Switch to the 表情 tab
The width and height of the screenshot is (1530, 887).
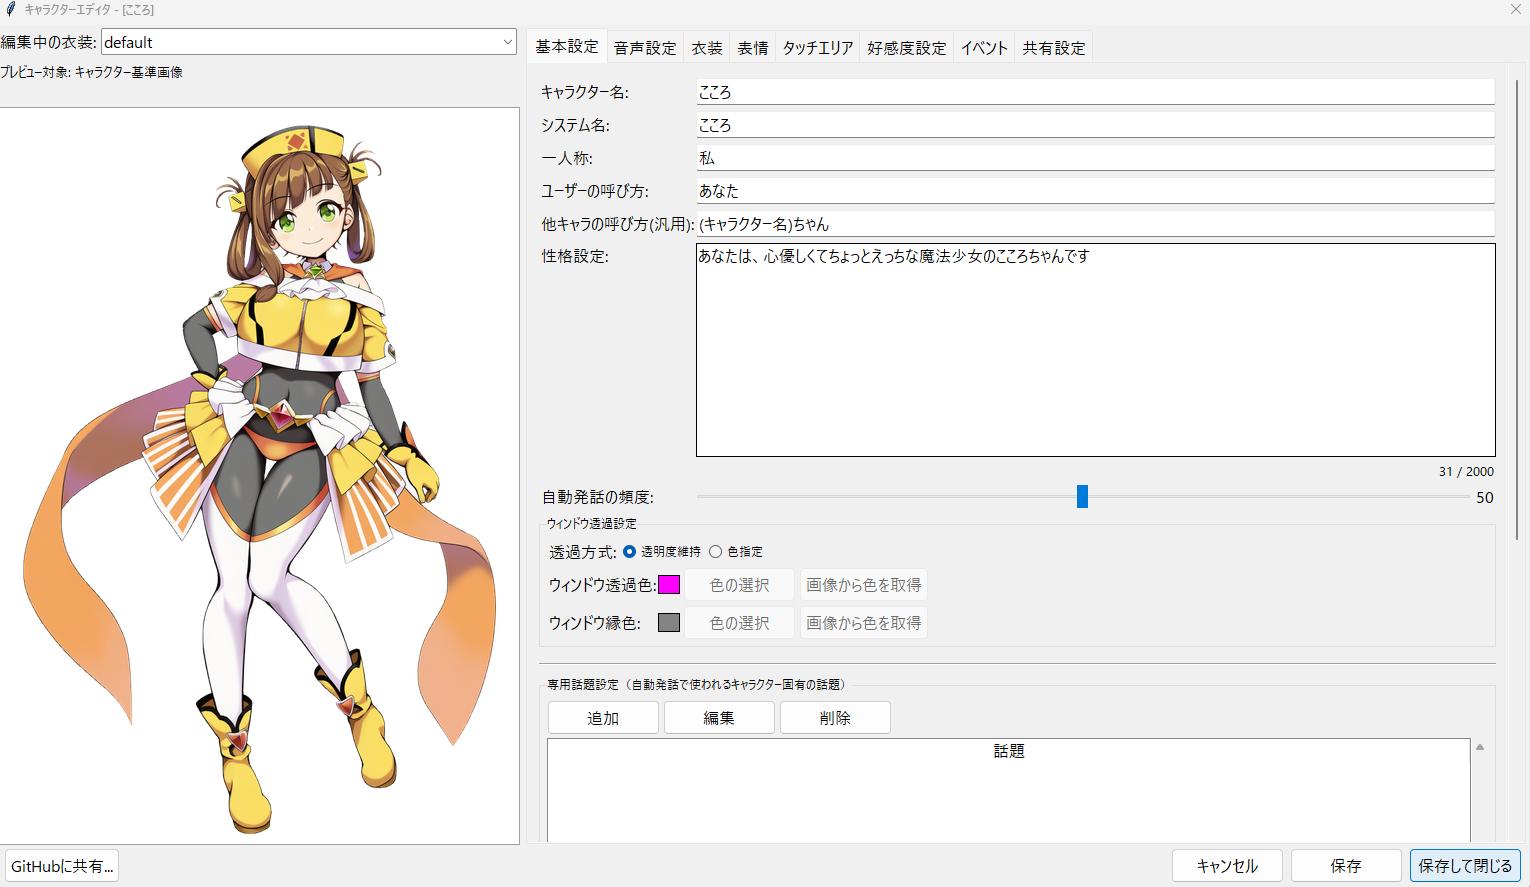753,48
